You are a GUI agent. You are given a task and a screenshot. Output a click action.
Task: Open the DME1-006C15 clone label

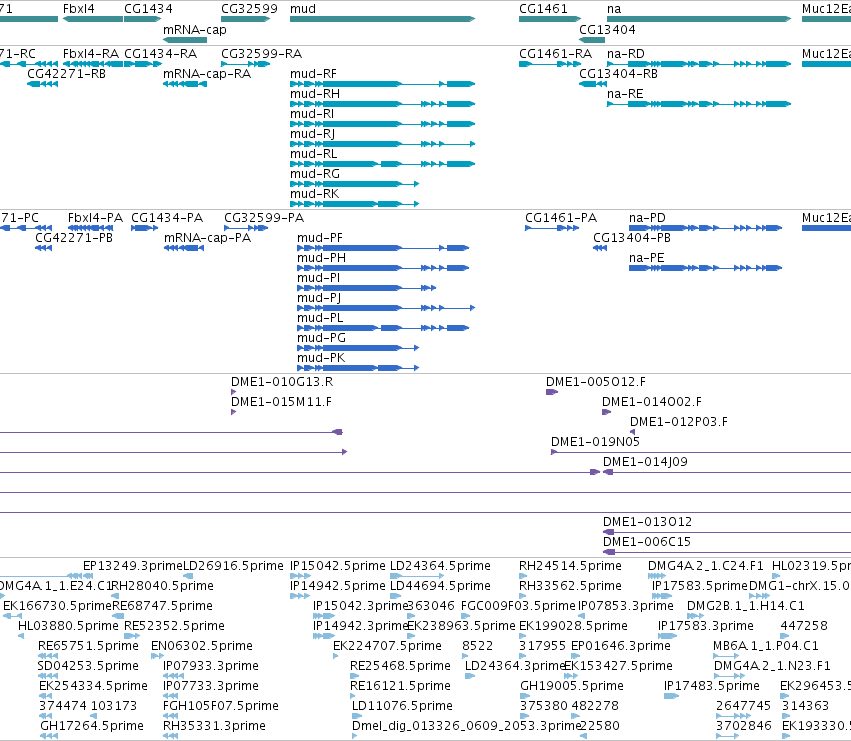[647, 542]
